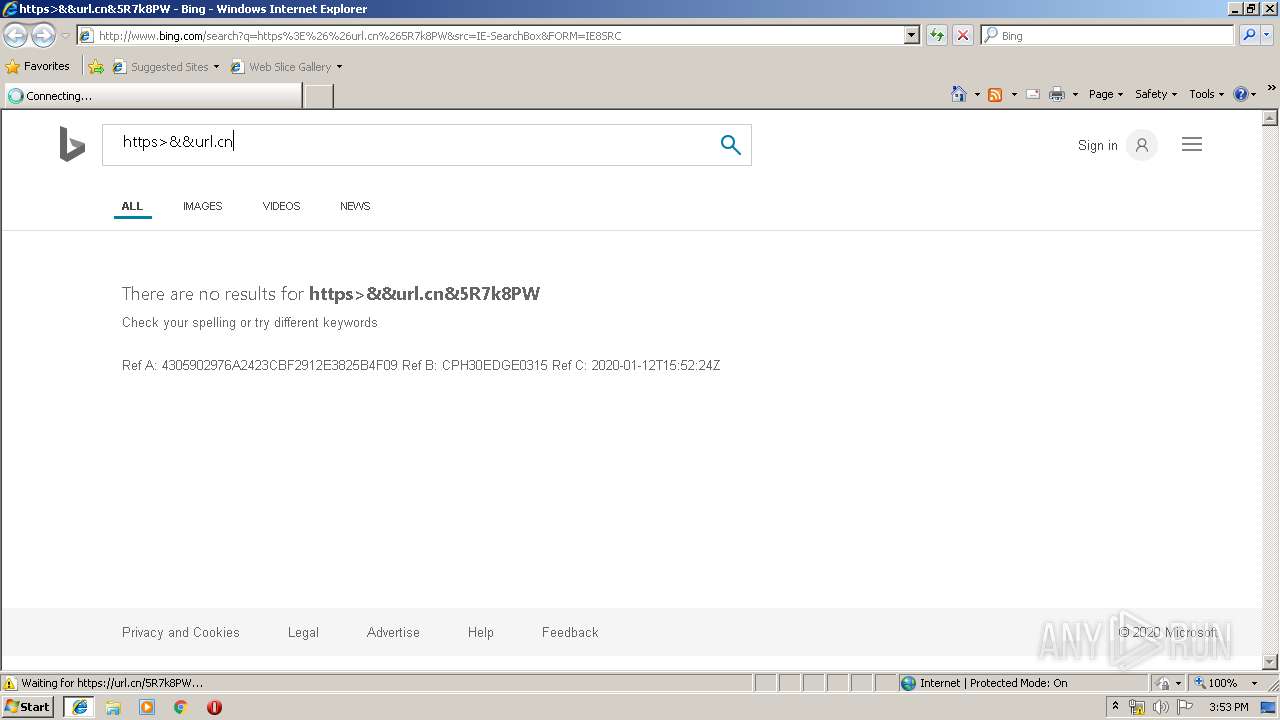1280x720 pixels.
Task: Click the Read mail icon
Action: (1033, 94)
